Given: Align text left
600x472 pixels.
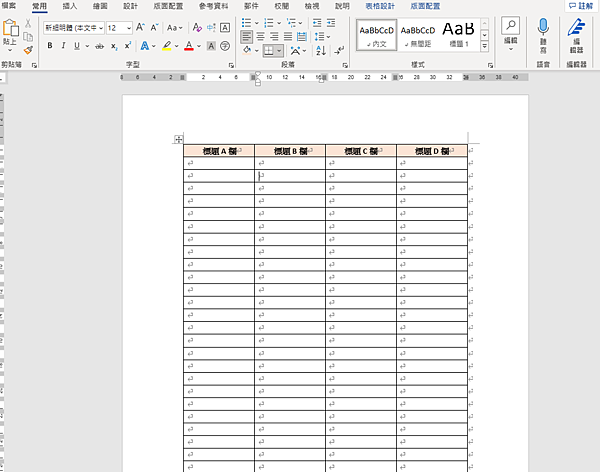Looking at the screenshot, I should pyautogui.click(x=247, y=37).
